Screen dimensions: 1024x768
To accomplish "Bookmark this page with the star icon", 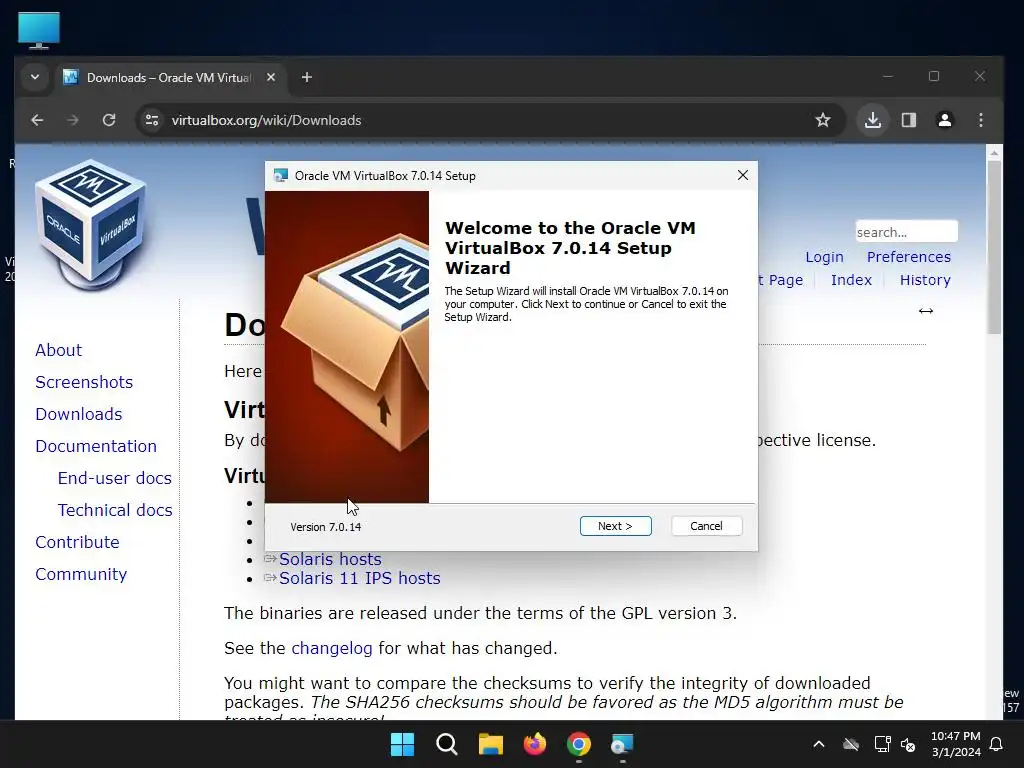I will pos(823,120).
